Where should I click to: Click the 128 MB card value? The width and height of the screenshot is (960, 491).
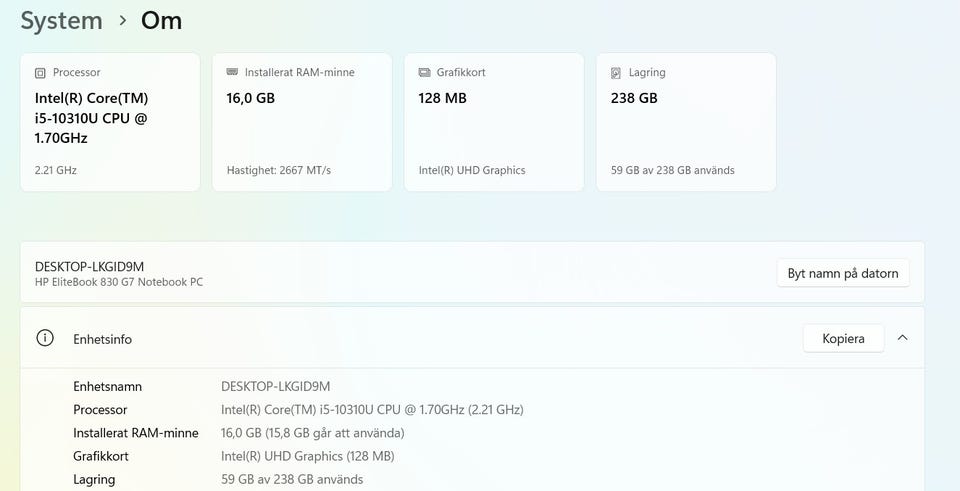(443, 98)
